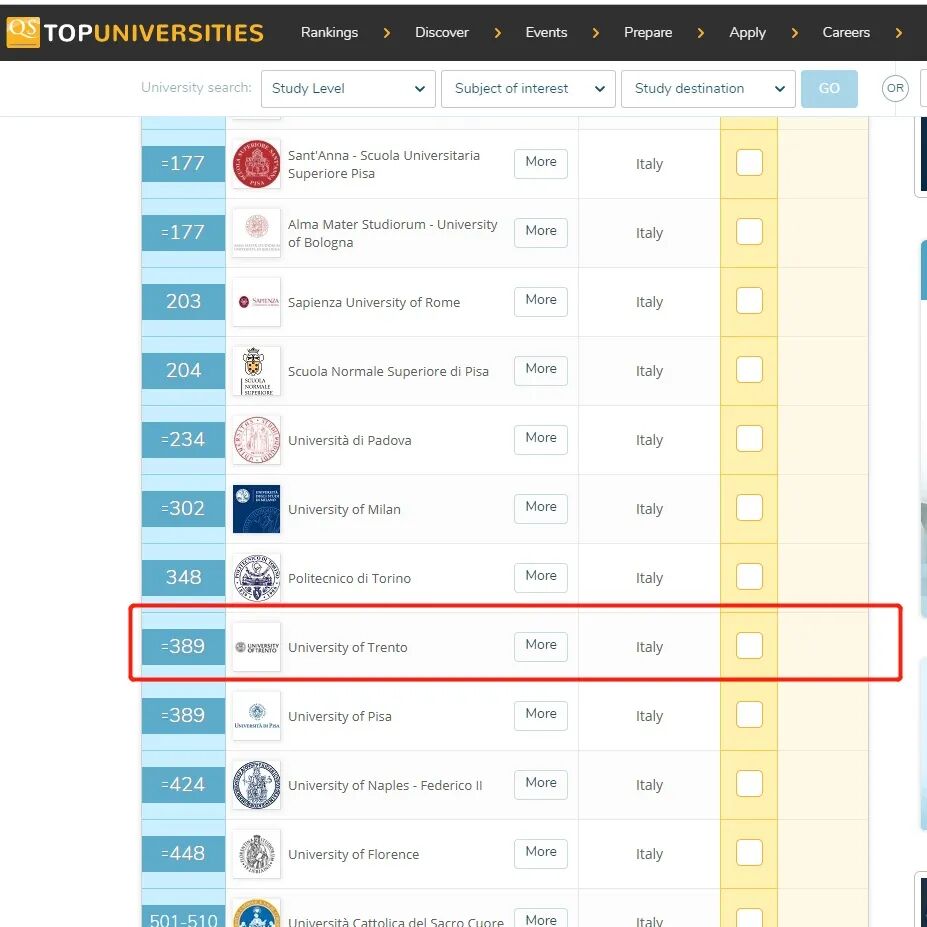Screen dimensions: 927x927
Task: Tick compare checkbox for Scuola Normale Superiore
Action: (x=749, y=369)
